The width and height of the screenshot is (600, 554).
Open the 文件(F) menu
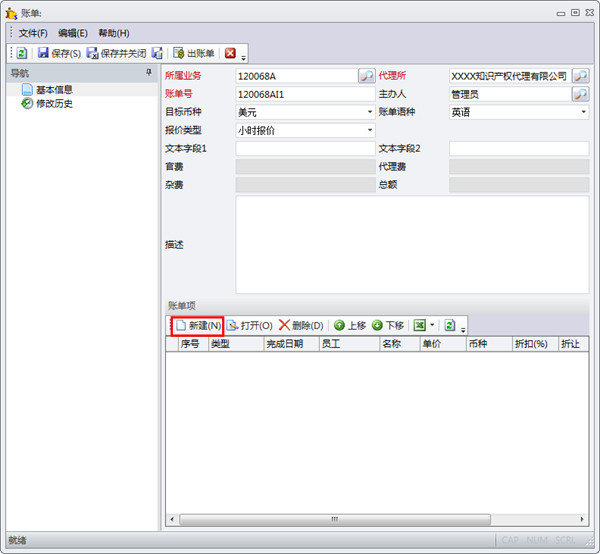pyautogui.click(x=33, y=33)
